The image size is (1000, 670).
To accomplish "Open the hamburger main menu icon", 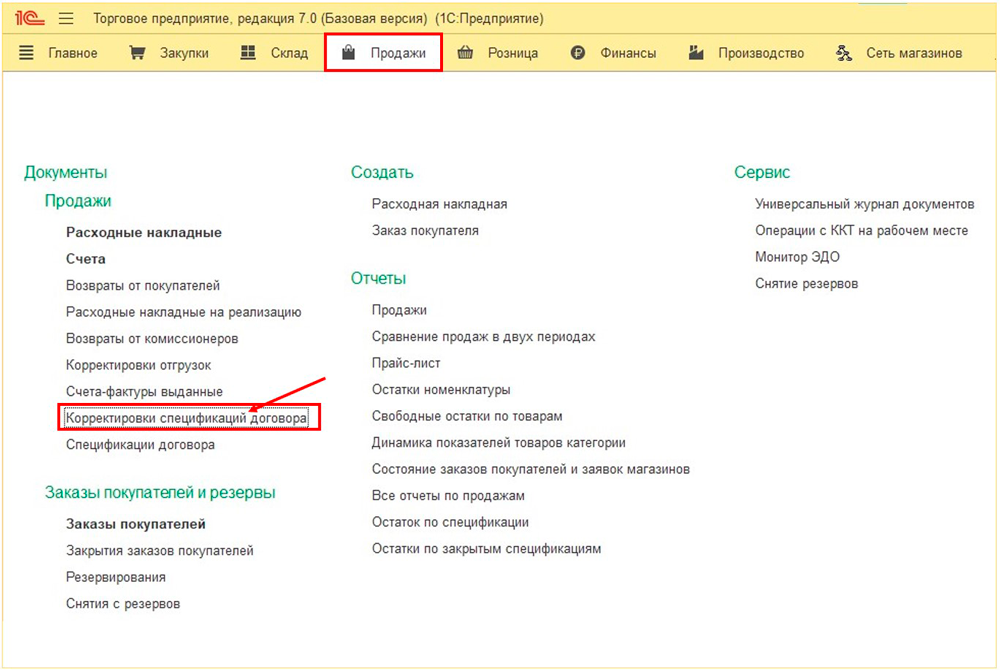I will [x=67, y=19].
